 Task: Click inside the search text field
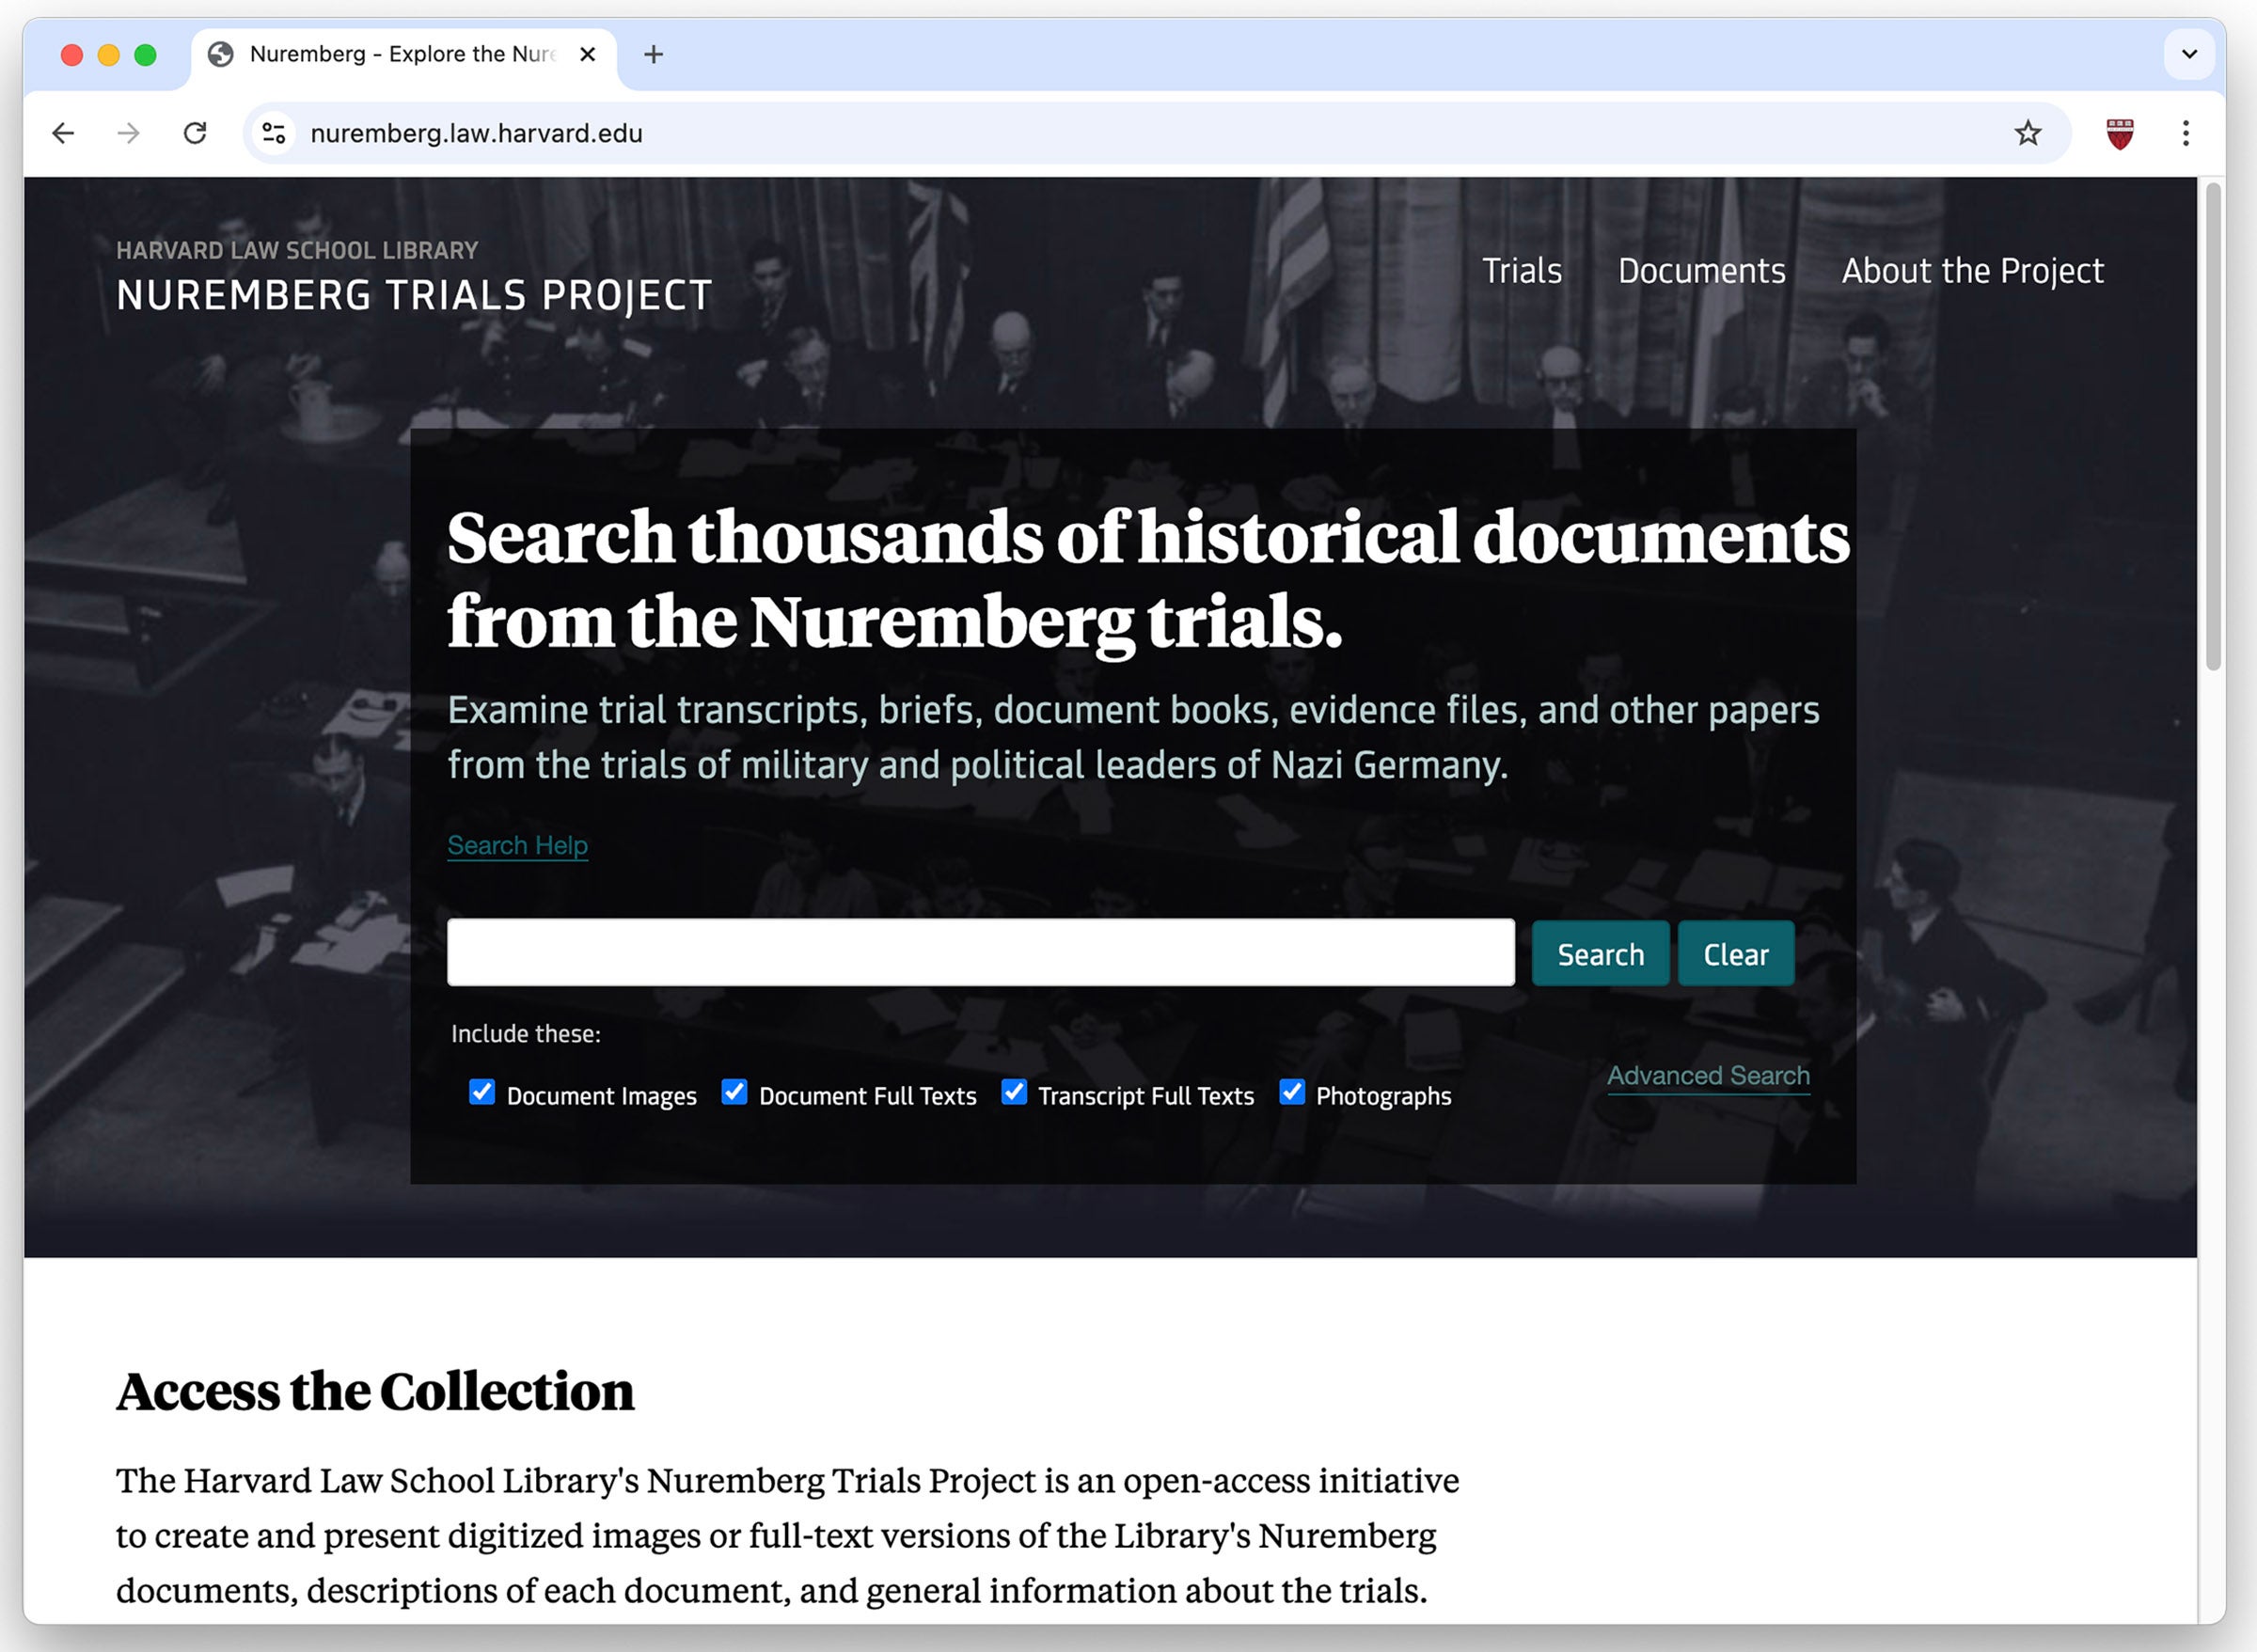978,952
